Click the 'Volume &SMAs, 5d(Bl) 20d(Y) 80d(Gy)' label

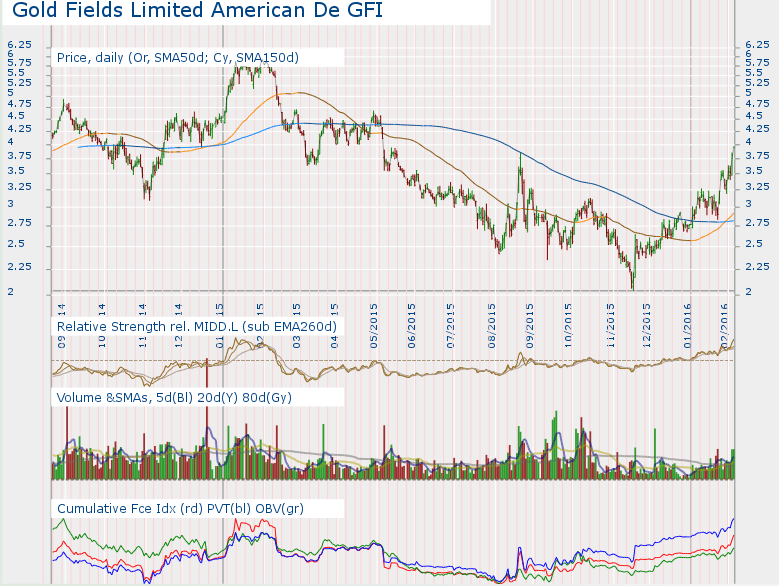pyautogui.click(x=174, y=398)
